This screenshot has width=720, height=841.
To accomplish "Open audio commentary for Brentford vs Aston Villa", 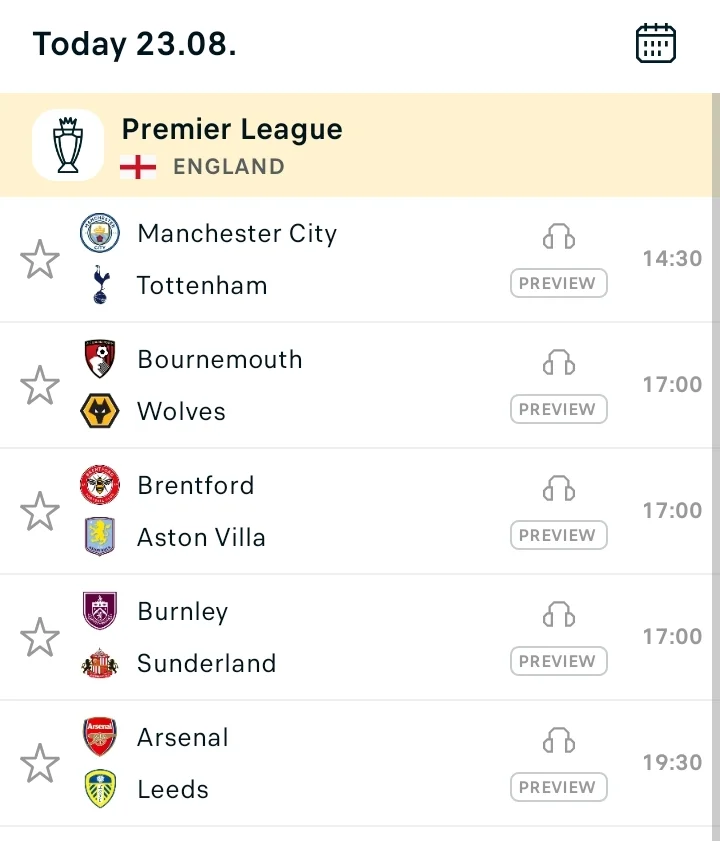I will pos(559,488).
